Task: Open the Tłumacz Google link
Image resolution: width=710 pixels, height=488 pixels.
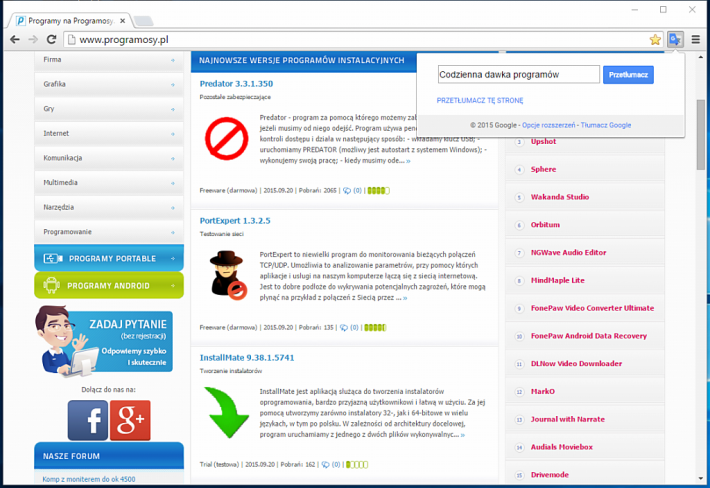Action: click(x=605, y=125)
